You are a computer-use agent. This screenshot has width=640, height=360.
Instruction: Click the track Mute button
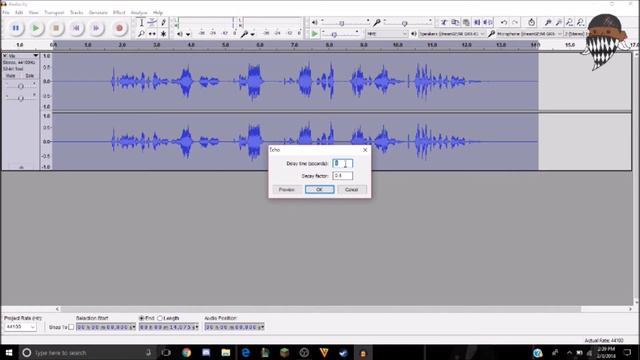(x=11, y=76)
